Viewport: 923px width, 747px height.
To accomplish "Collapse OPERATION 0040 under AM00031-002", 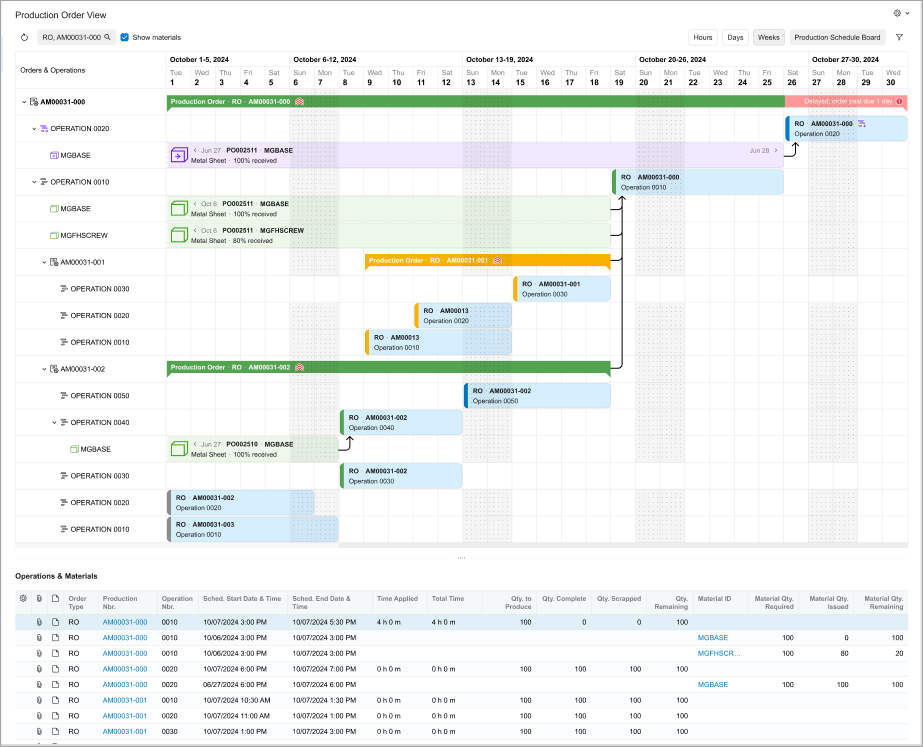I will [54, 422].
